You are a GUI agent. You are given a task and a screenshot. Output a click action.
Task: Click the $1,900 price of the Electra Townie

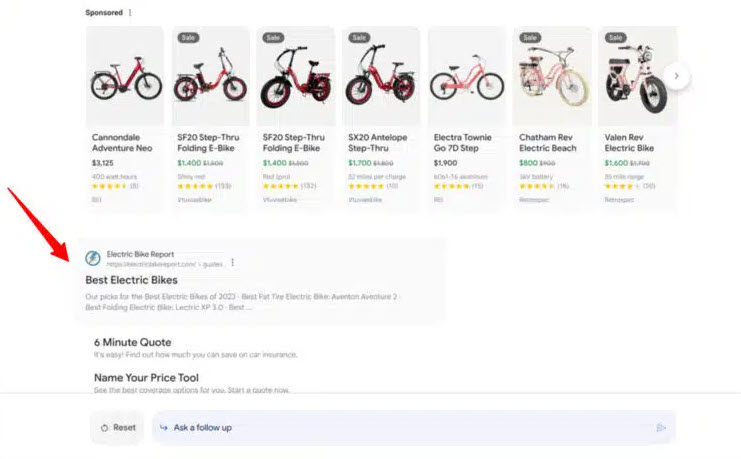(x=445, y=163)
